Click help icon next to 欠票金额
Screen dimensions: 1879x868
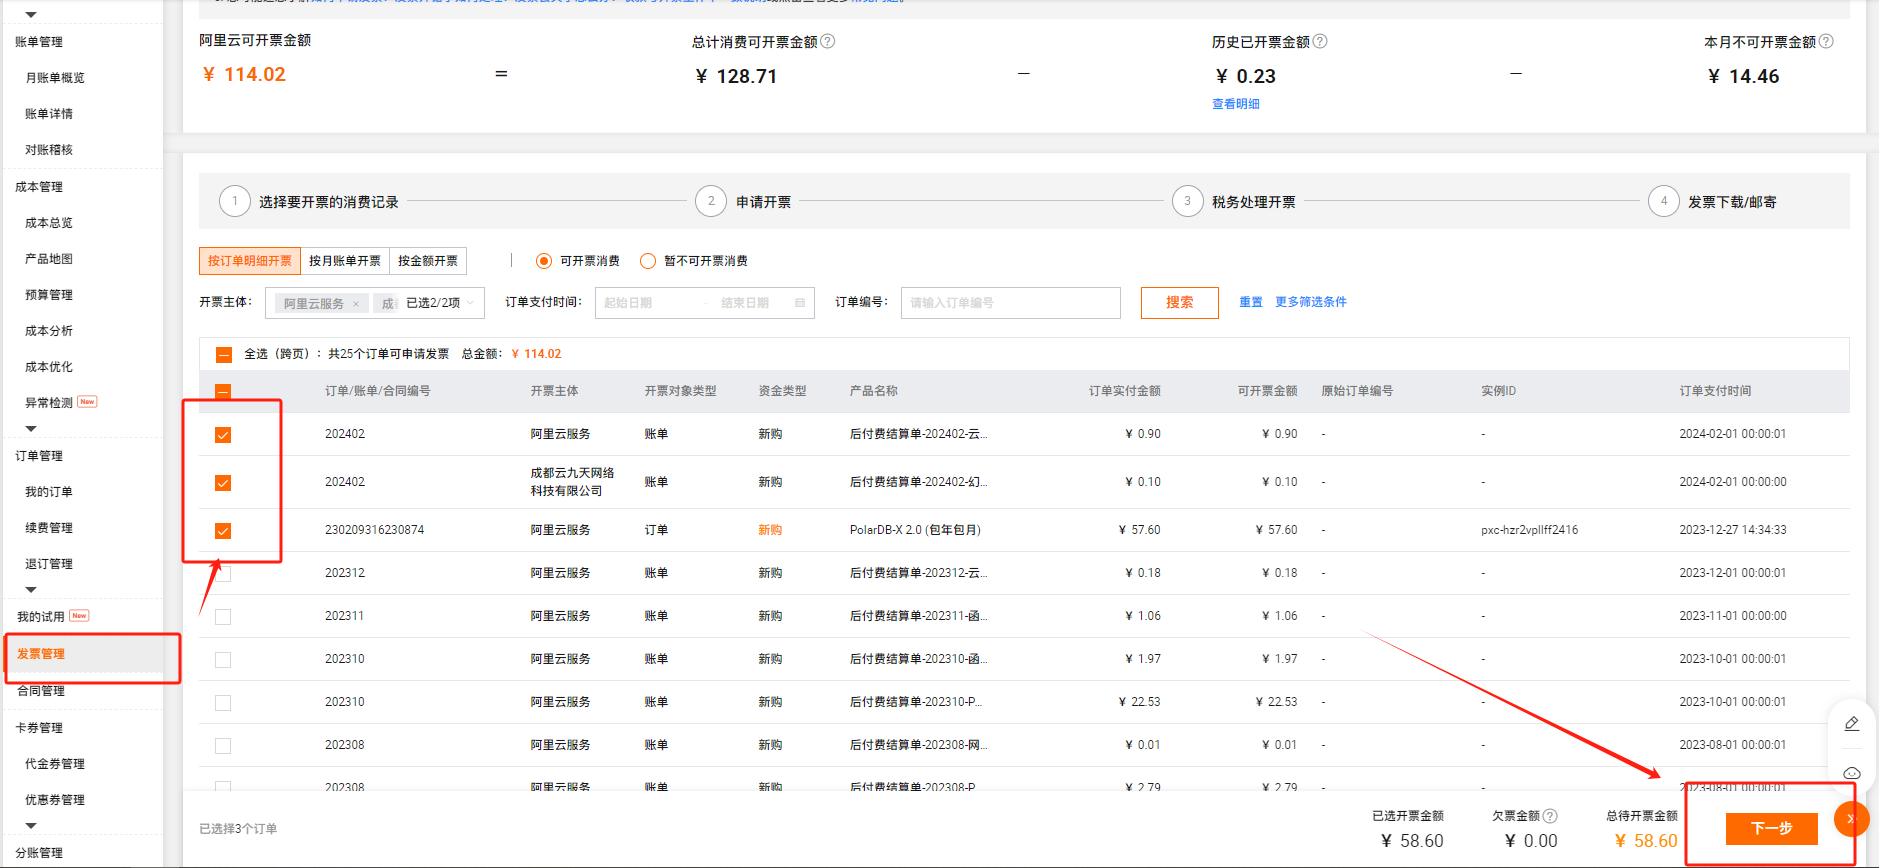click(x=1550, y=816)
